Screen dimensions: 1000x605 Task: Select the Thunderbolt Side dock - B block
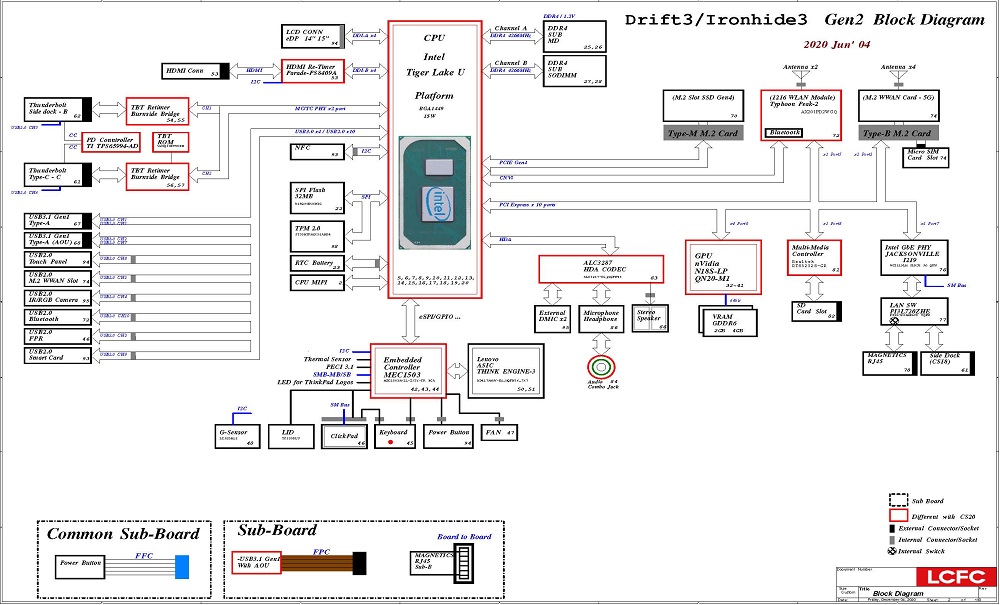[58, 109]
